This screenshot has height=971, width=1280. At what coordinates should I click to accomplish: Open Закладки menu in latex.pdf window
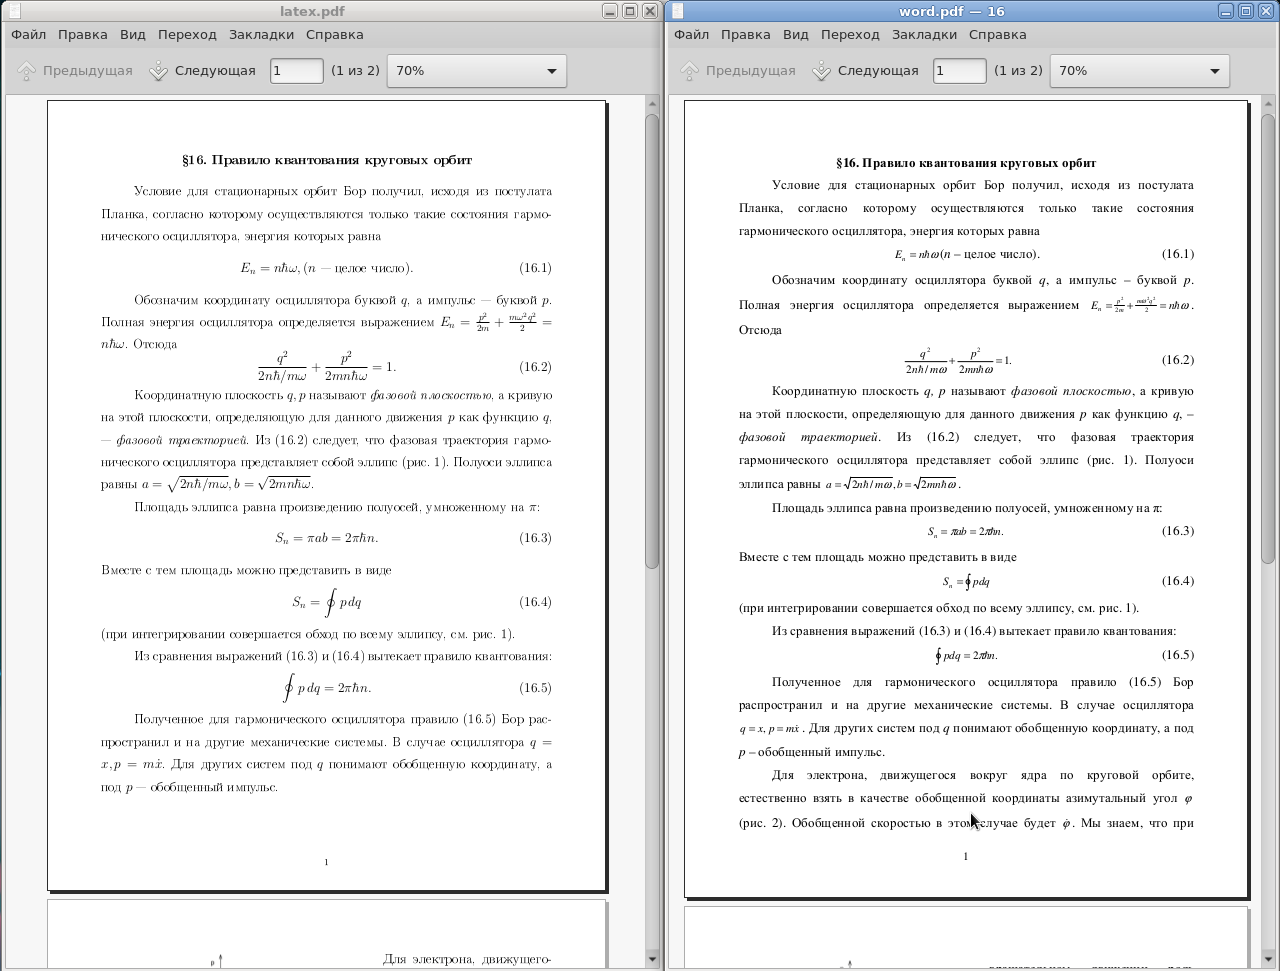(x=261, y=34)
